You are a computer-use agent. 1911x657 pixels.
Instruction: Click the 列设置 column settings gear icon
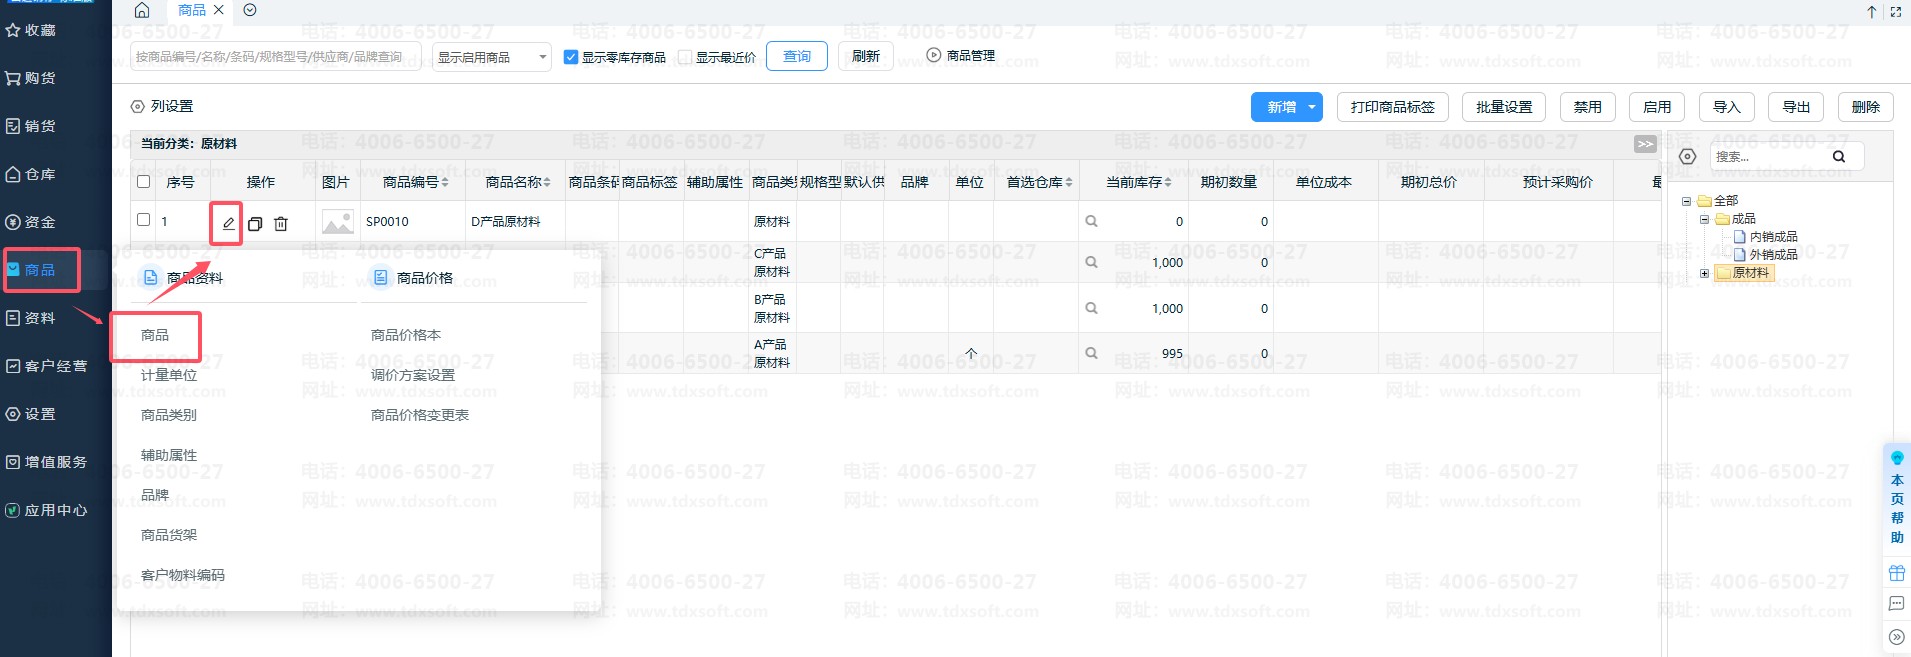pyautogui.click(x=138, y=106)
